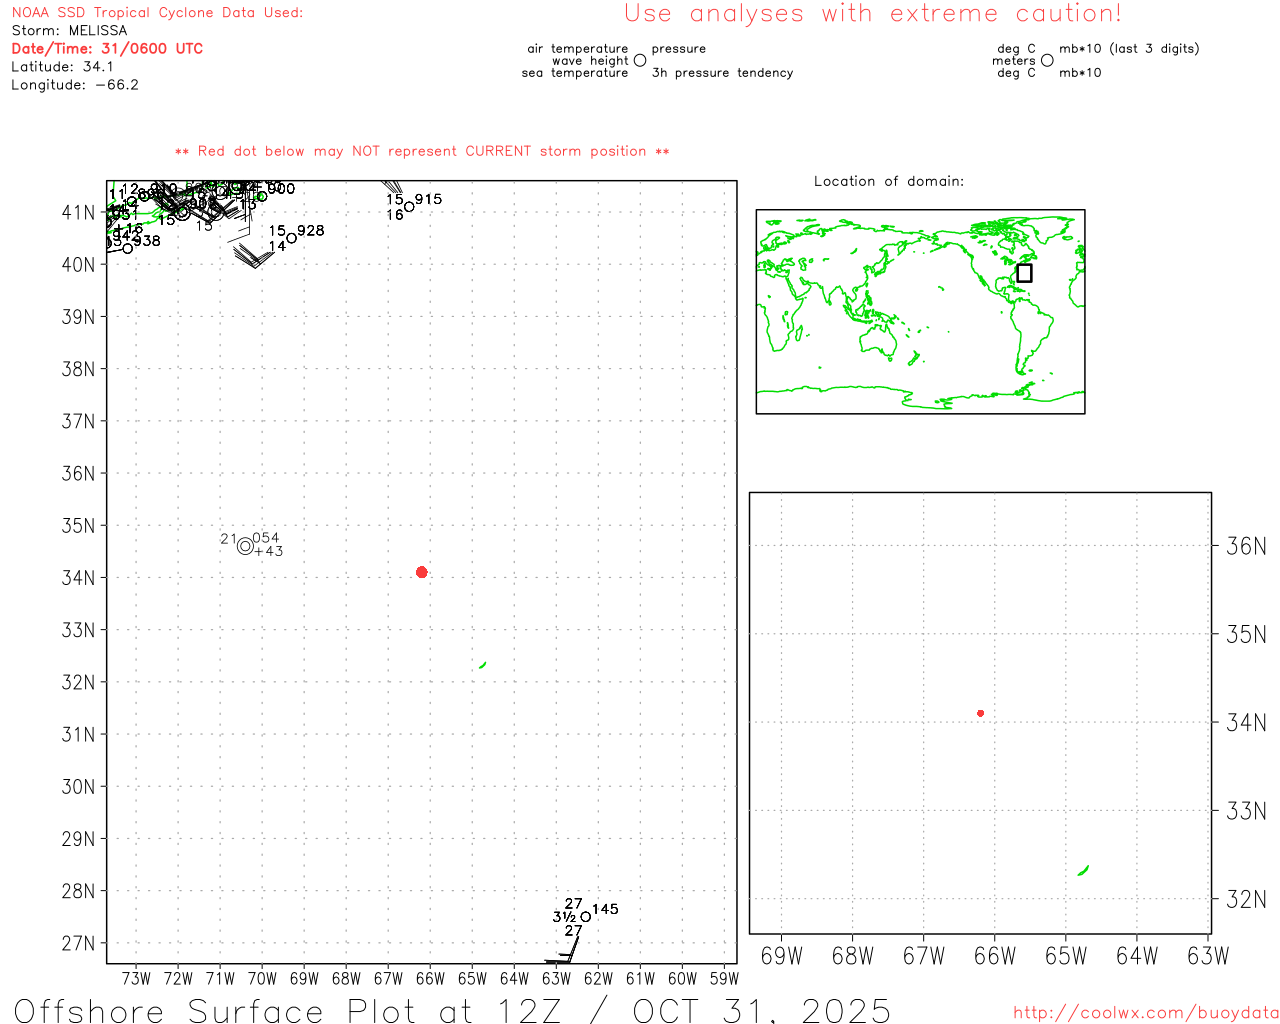The height and width of the screenshot is (1024, 1280).
Task: Click the red storm dot on main map
Action: point(421,572)
